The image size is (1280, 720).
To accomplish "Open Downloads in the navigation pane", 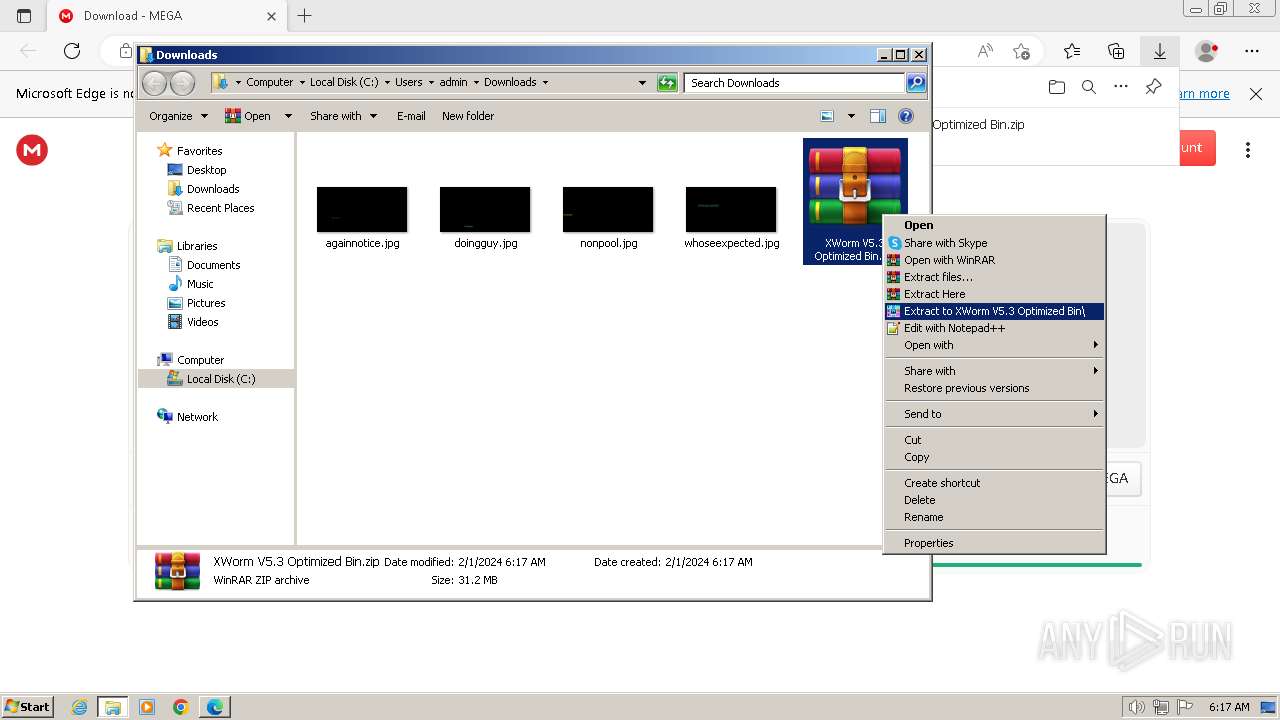I will point(213,189).
